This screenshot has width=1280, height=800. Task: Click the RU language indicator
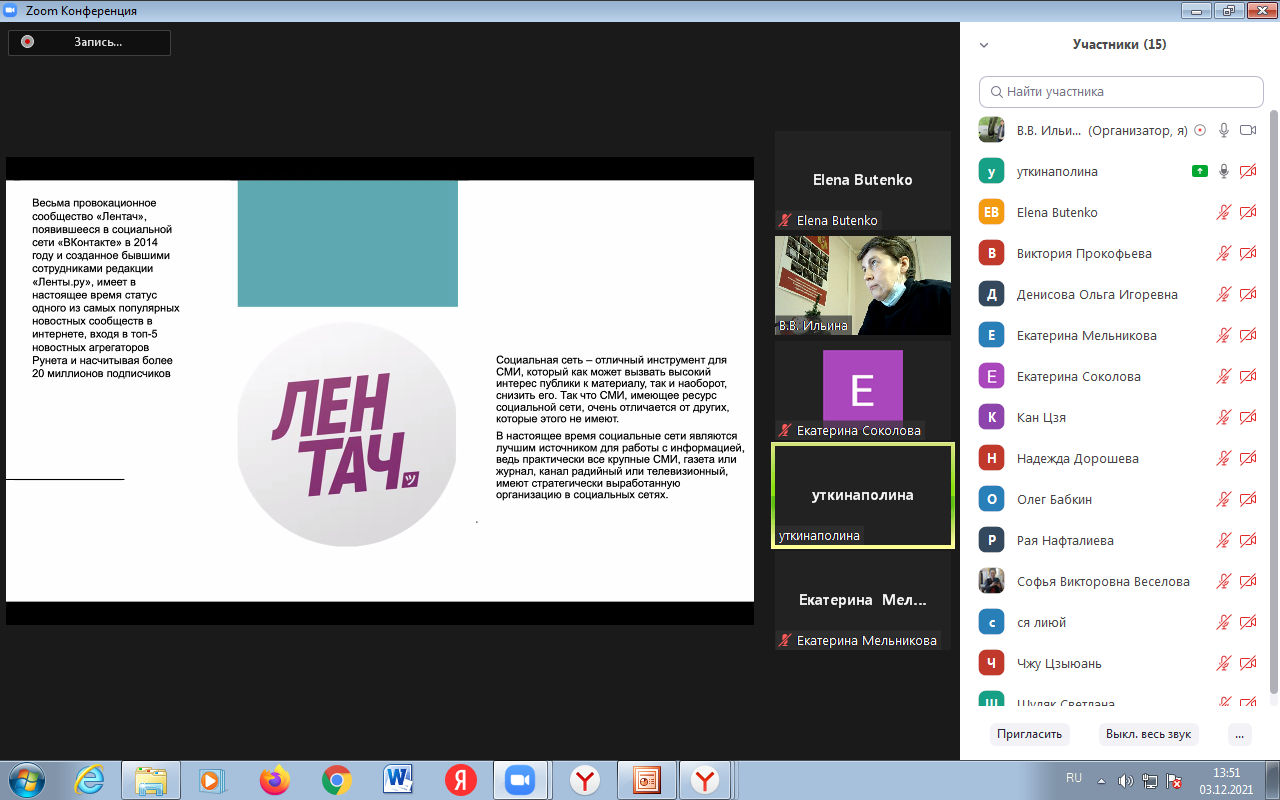click(1074, 778)
